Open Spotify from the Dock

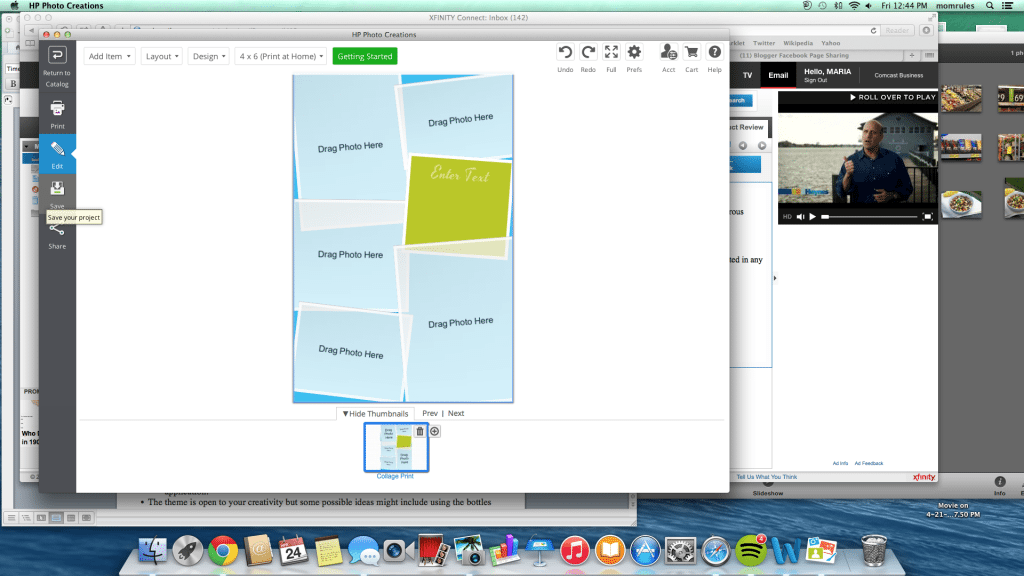751,551
